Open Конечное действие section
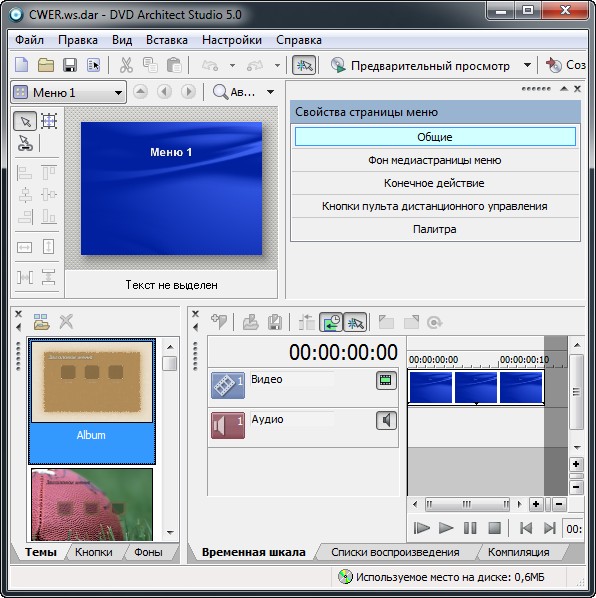Viewport: 596px width, 598px height. click(x=435, y=183)
